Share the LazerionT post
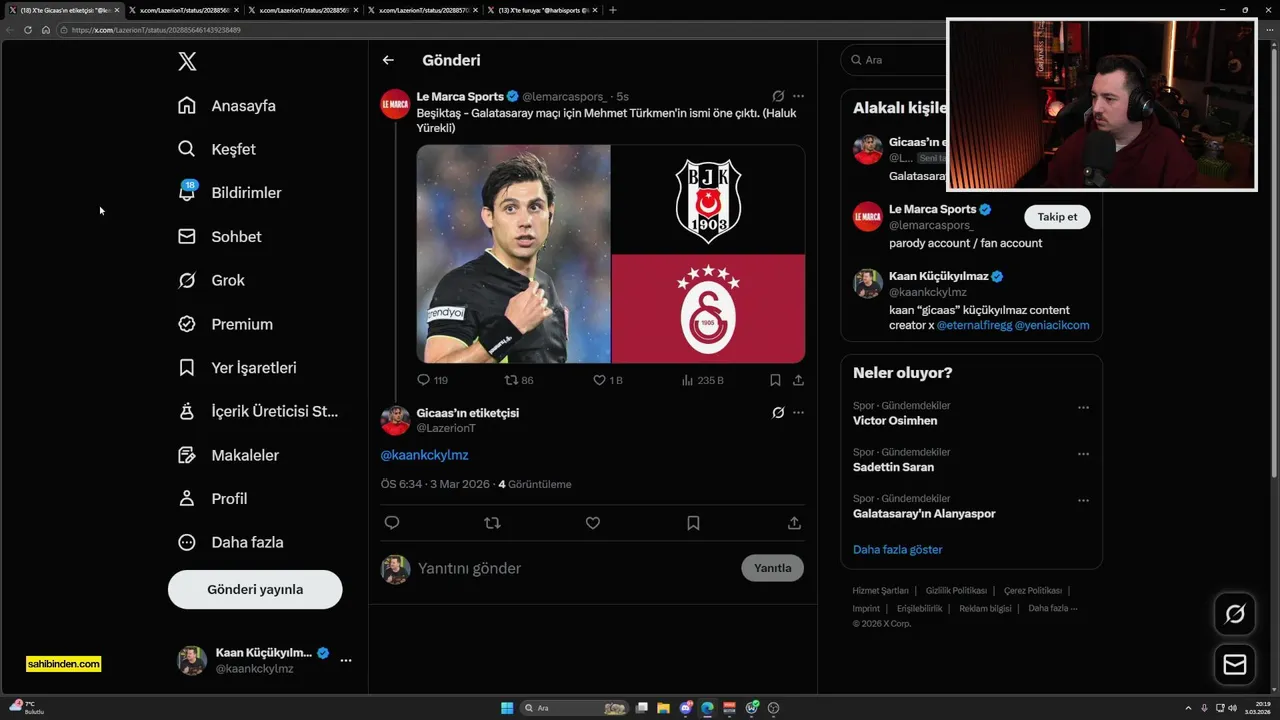 point(794,523)
